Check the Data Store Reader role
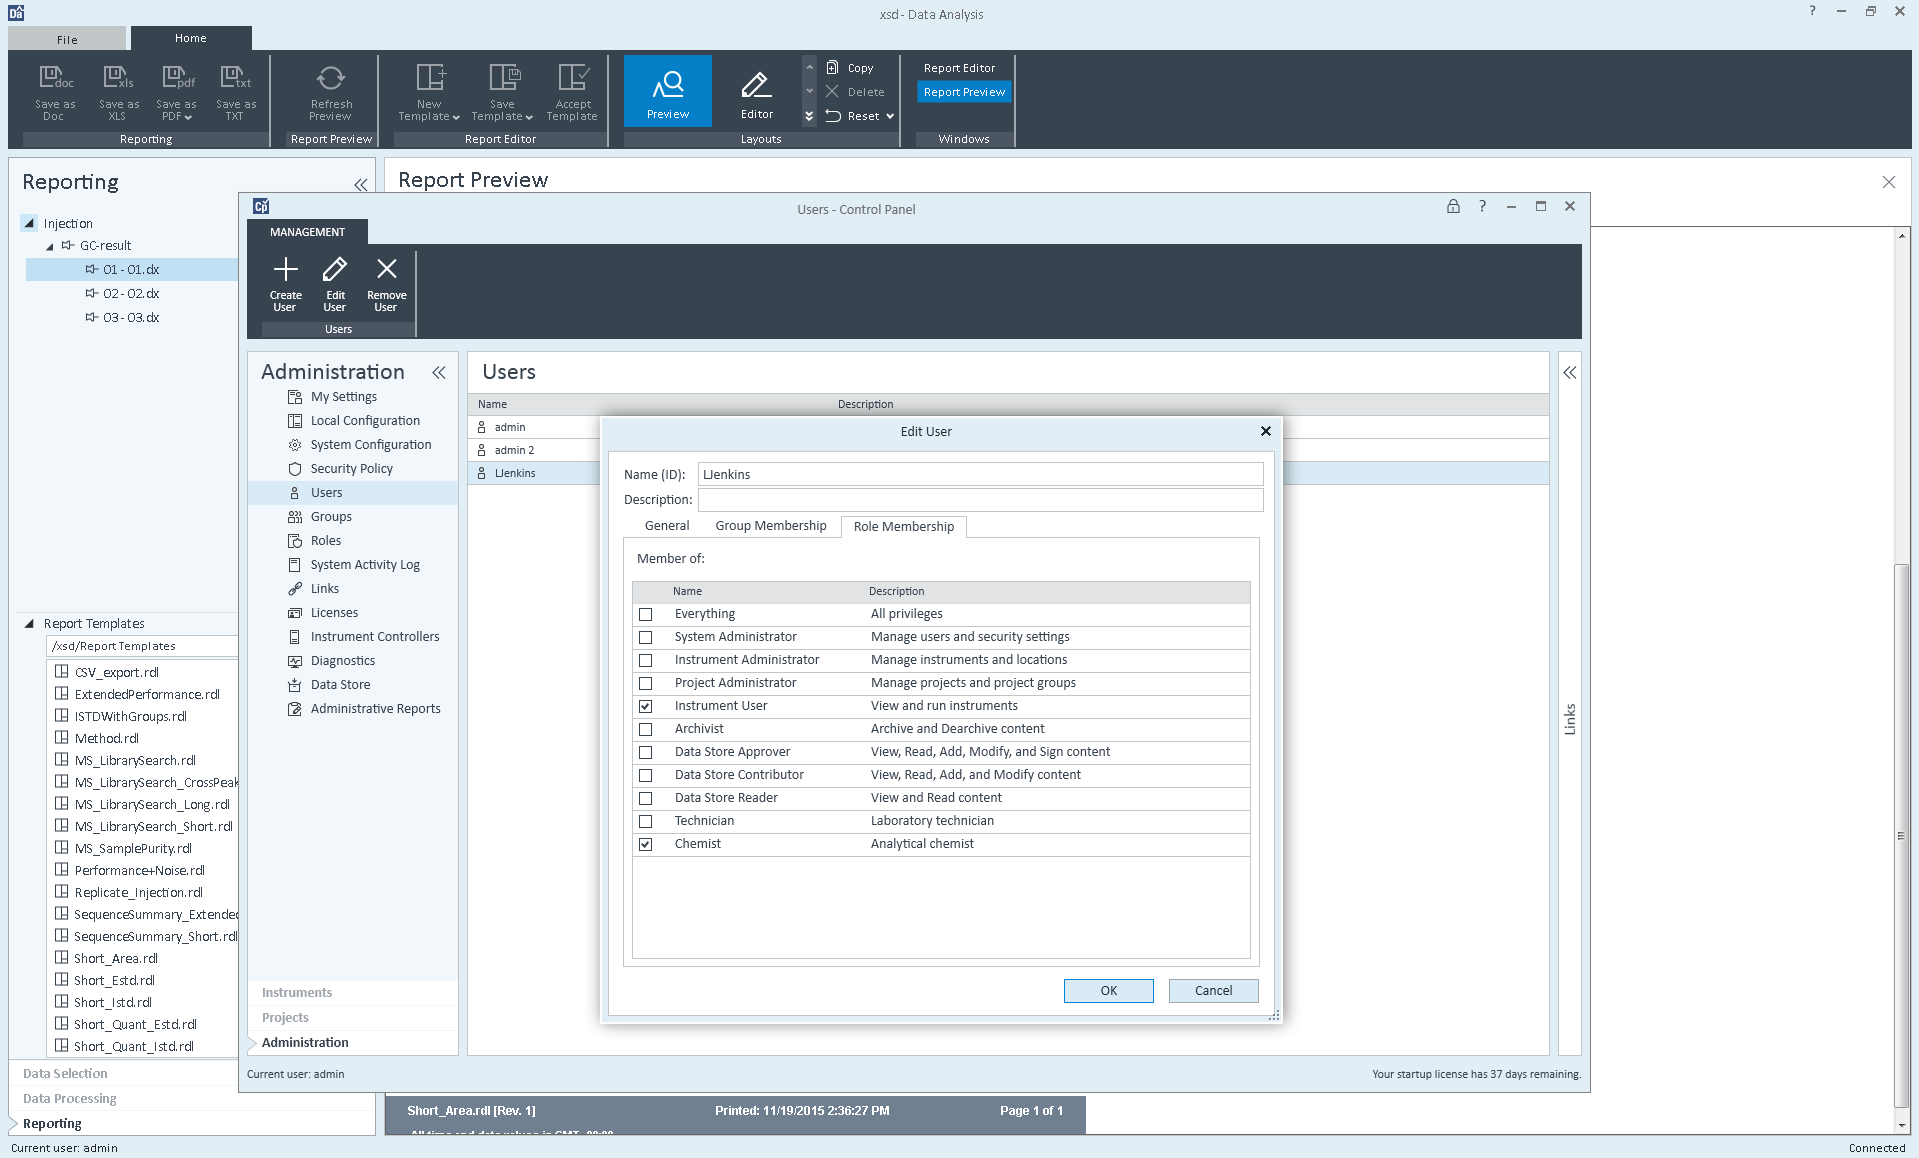Screen dimensions: 1919x1158 coord(646,799)
